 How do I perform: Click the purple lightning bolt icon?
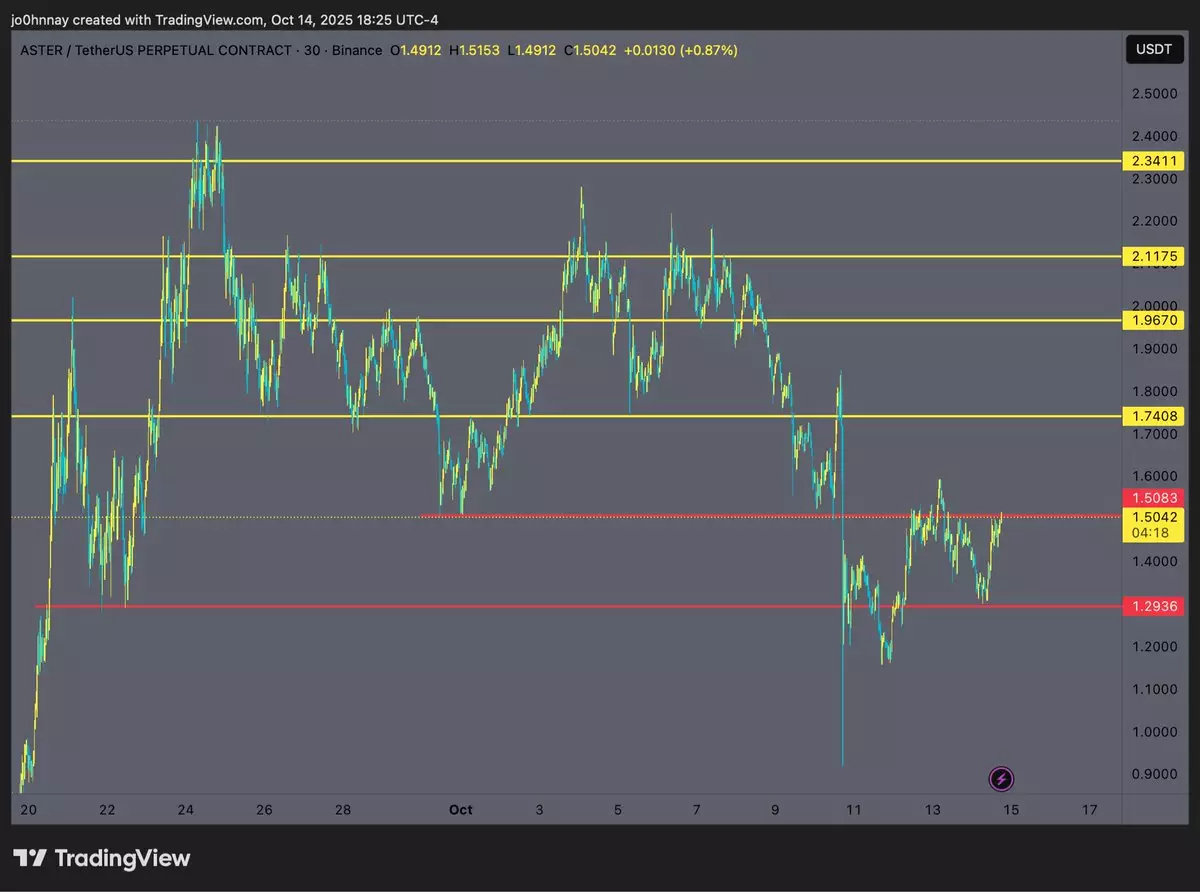point(1002,779)
